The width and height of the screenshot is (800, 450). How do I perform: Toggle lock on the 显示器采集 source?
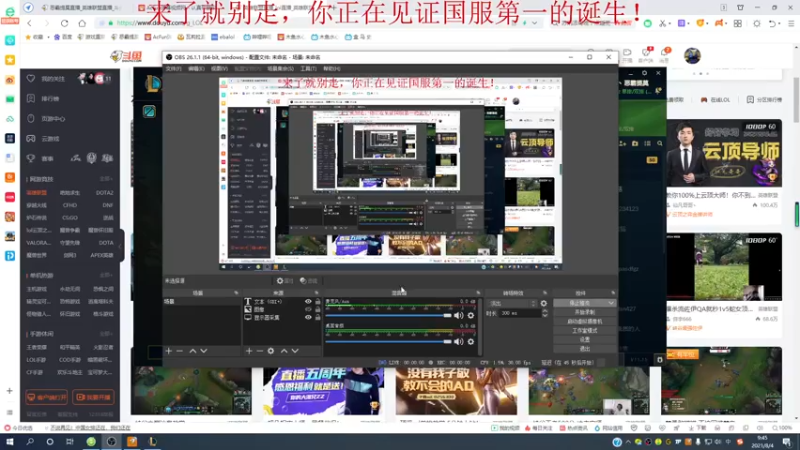tap(317, 317)
